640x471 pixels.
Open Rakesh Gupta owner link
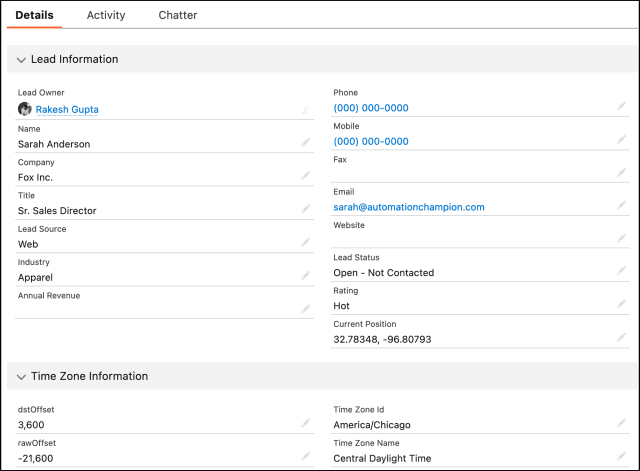point(67,109)
